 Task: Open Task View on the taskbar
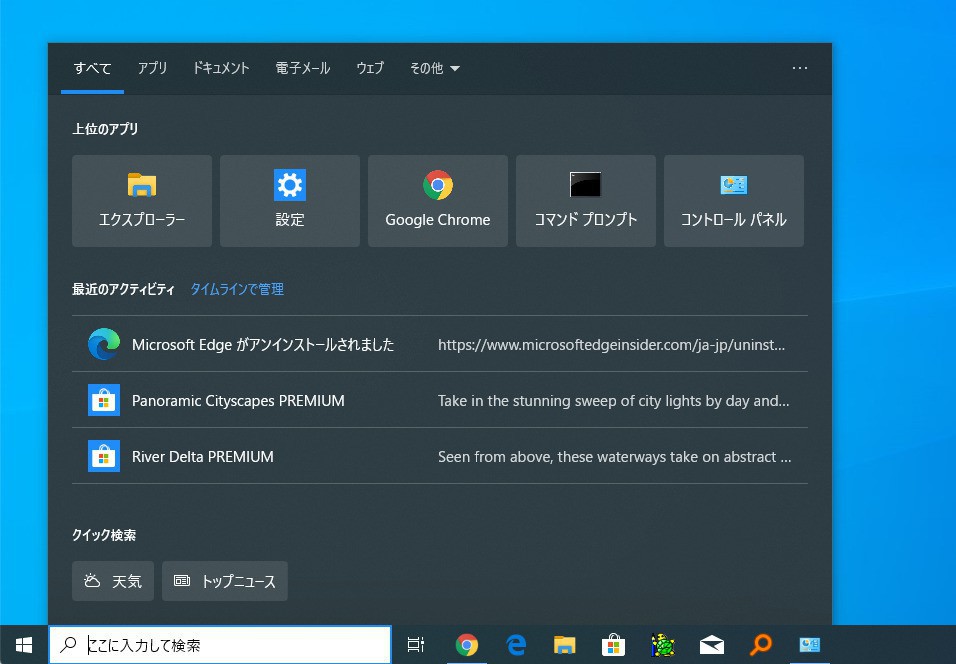pyautogui.click(x=416, y=645)
